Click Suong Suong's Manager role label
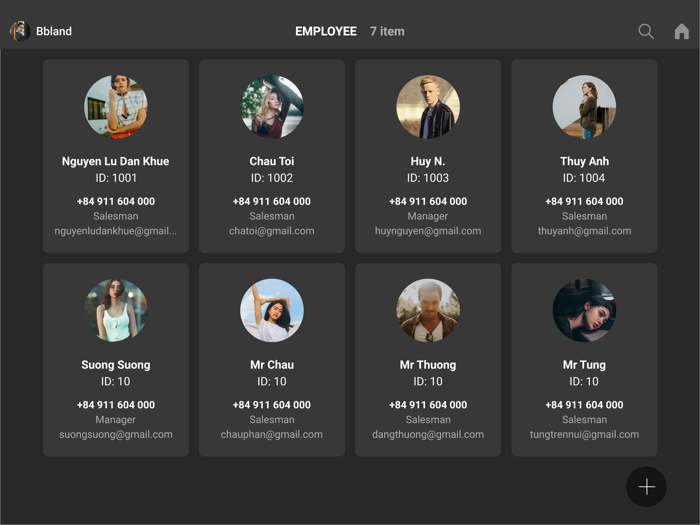700x525 pixels. tap(116, 420)
